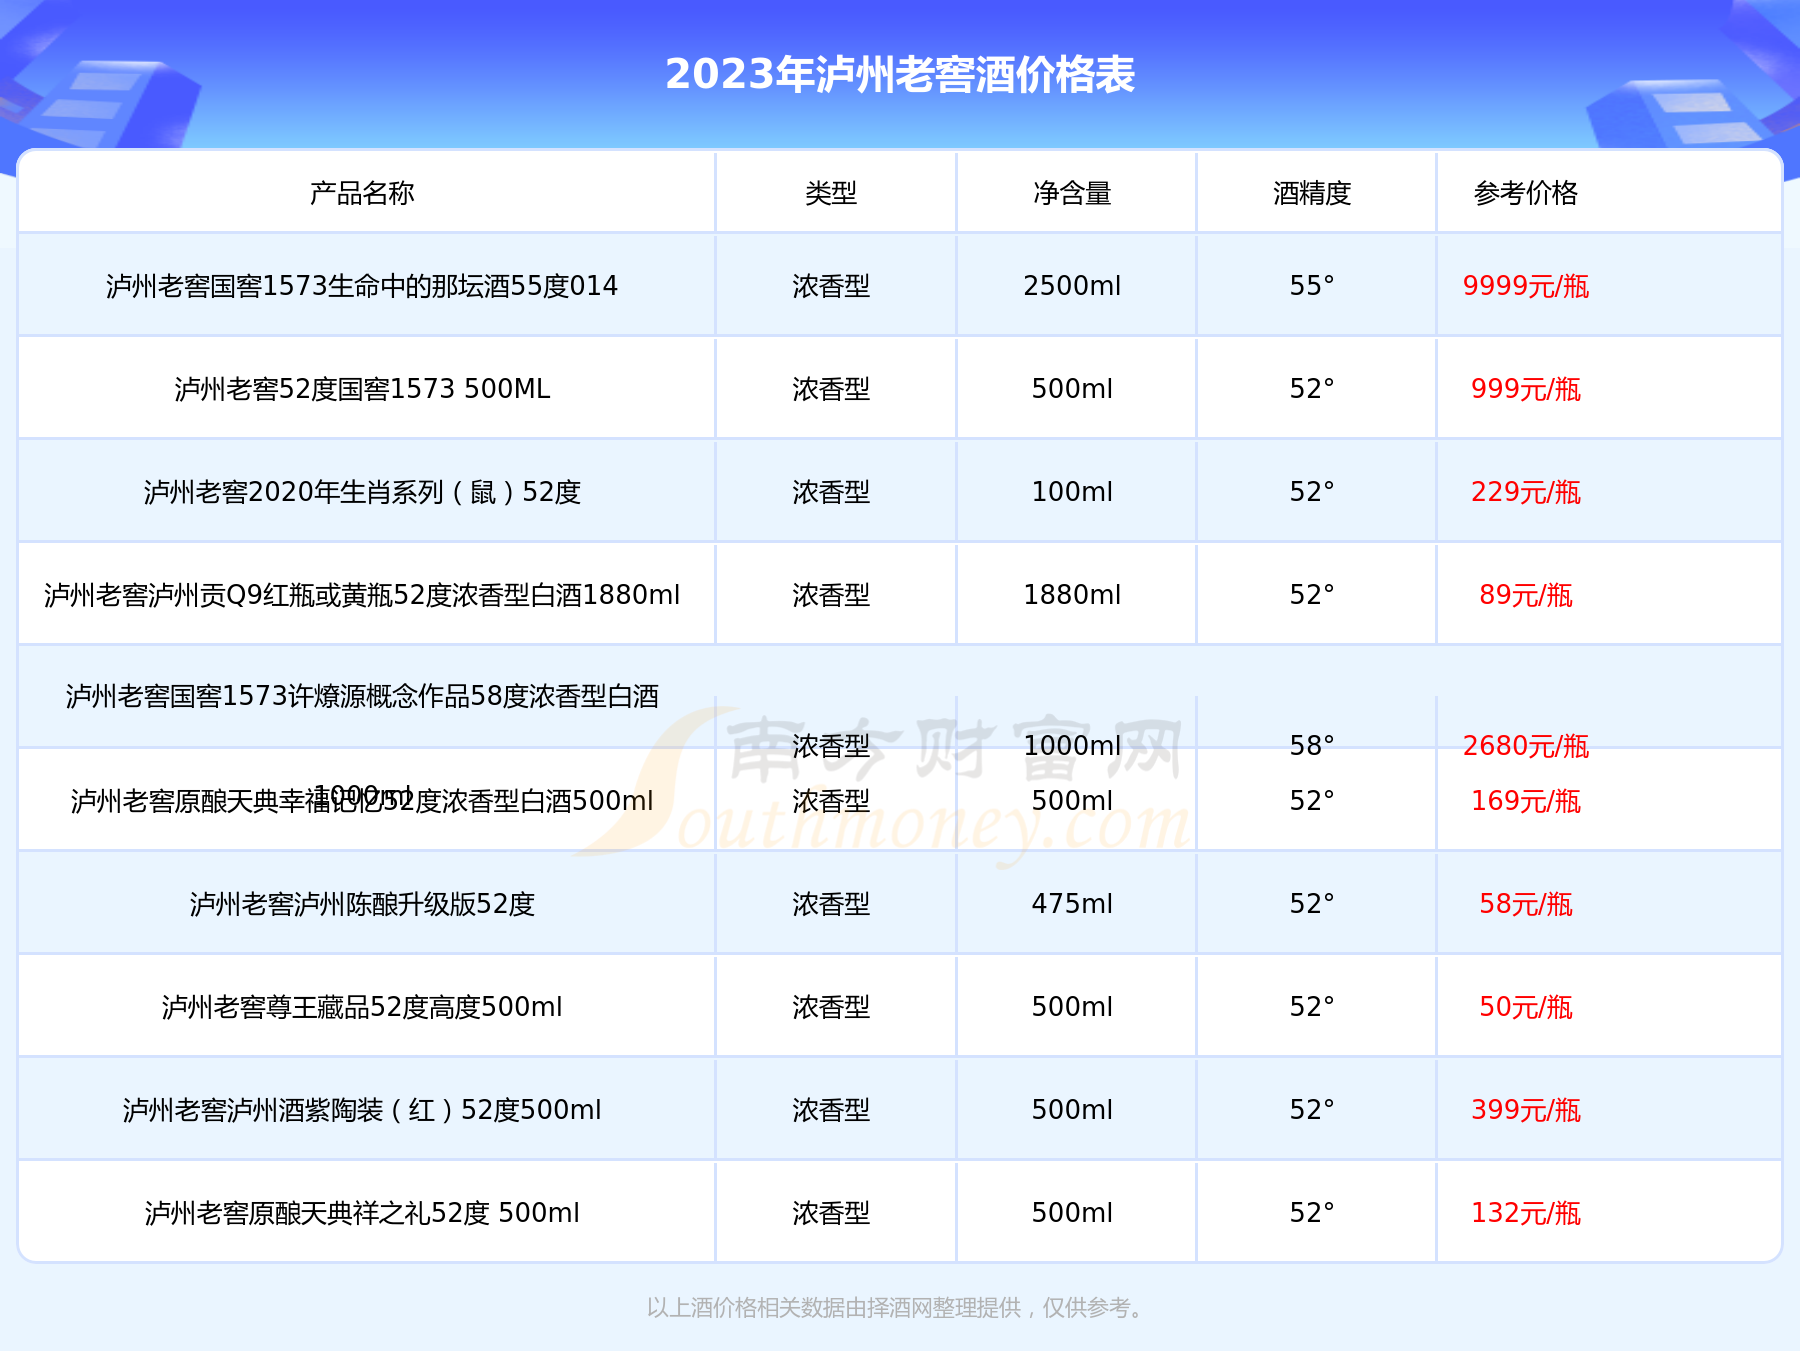Click 52° in the 58元/瓶 row
This screenshot has width=1800, height=1351.
tap(1312, 904)
